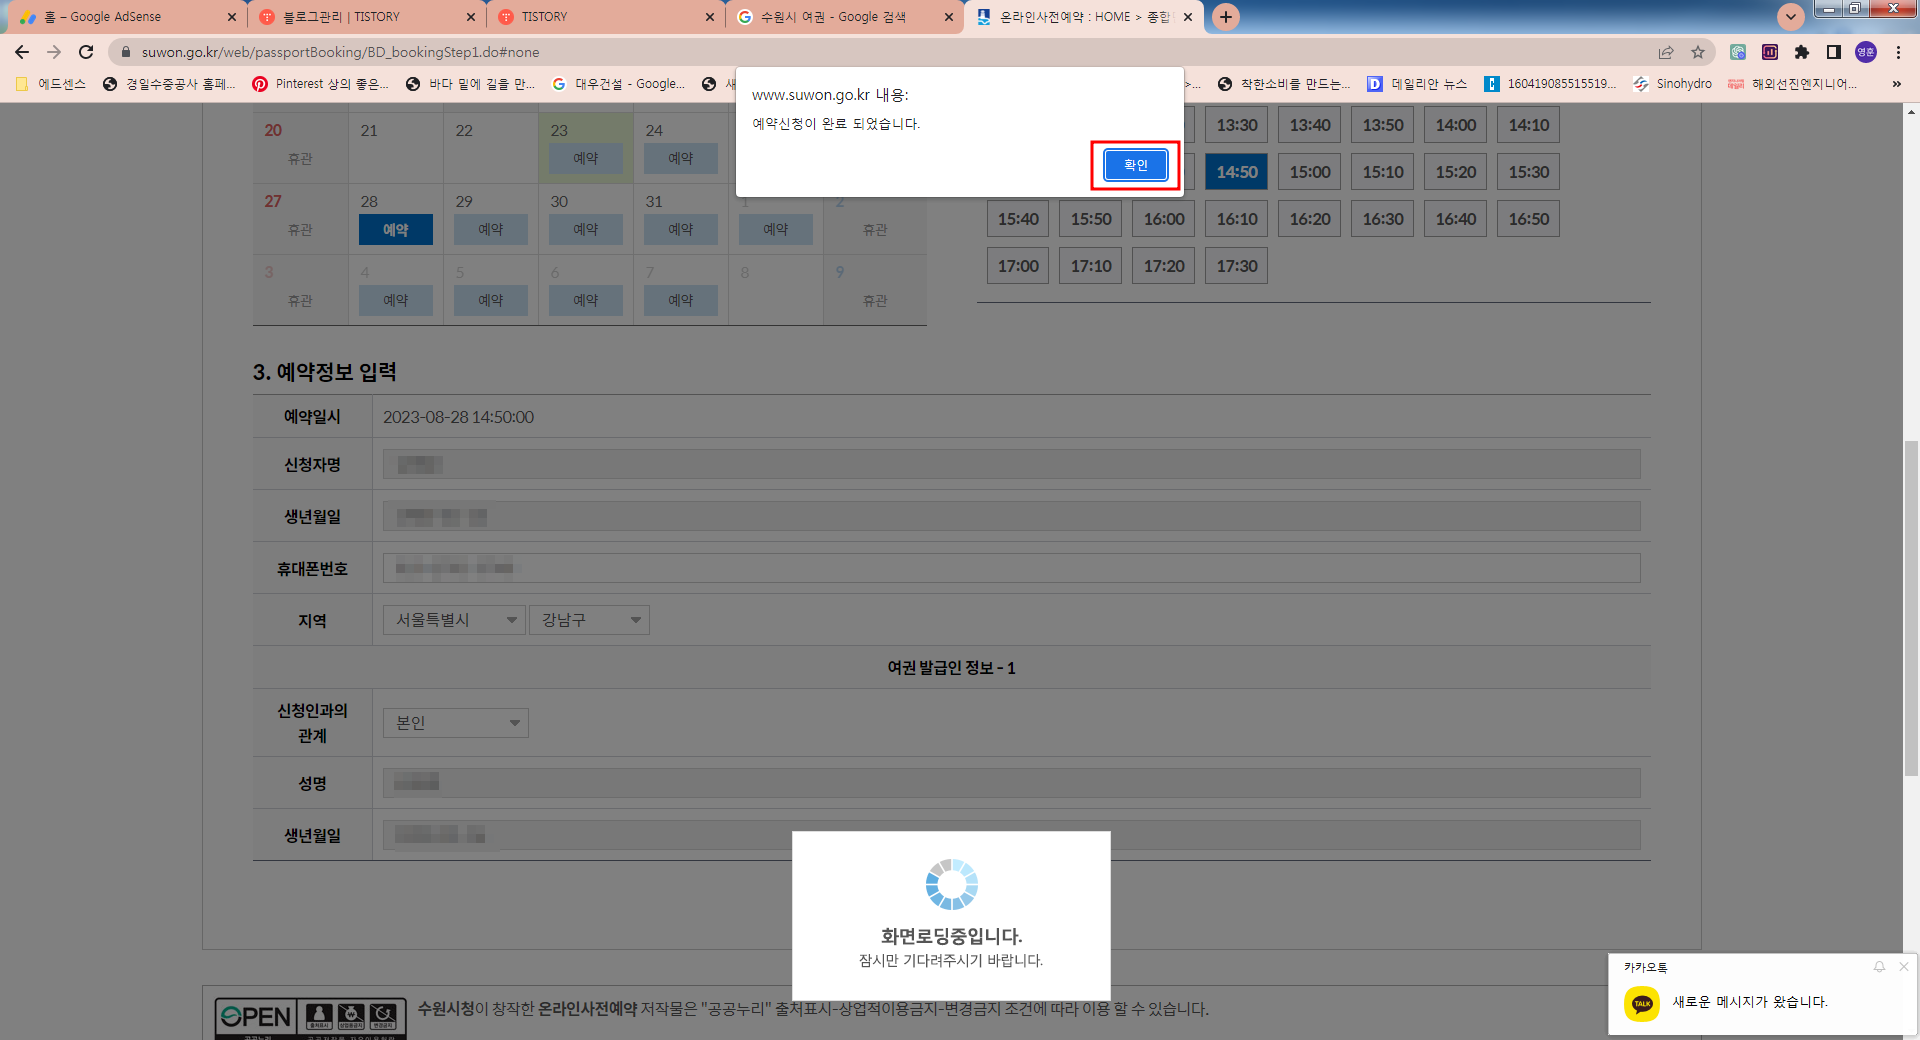Navigate back using the browser back arrow
The width and height of the screenshot is (1920, 1040).
(x=21, y=52)
